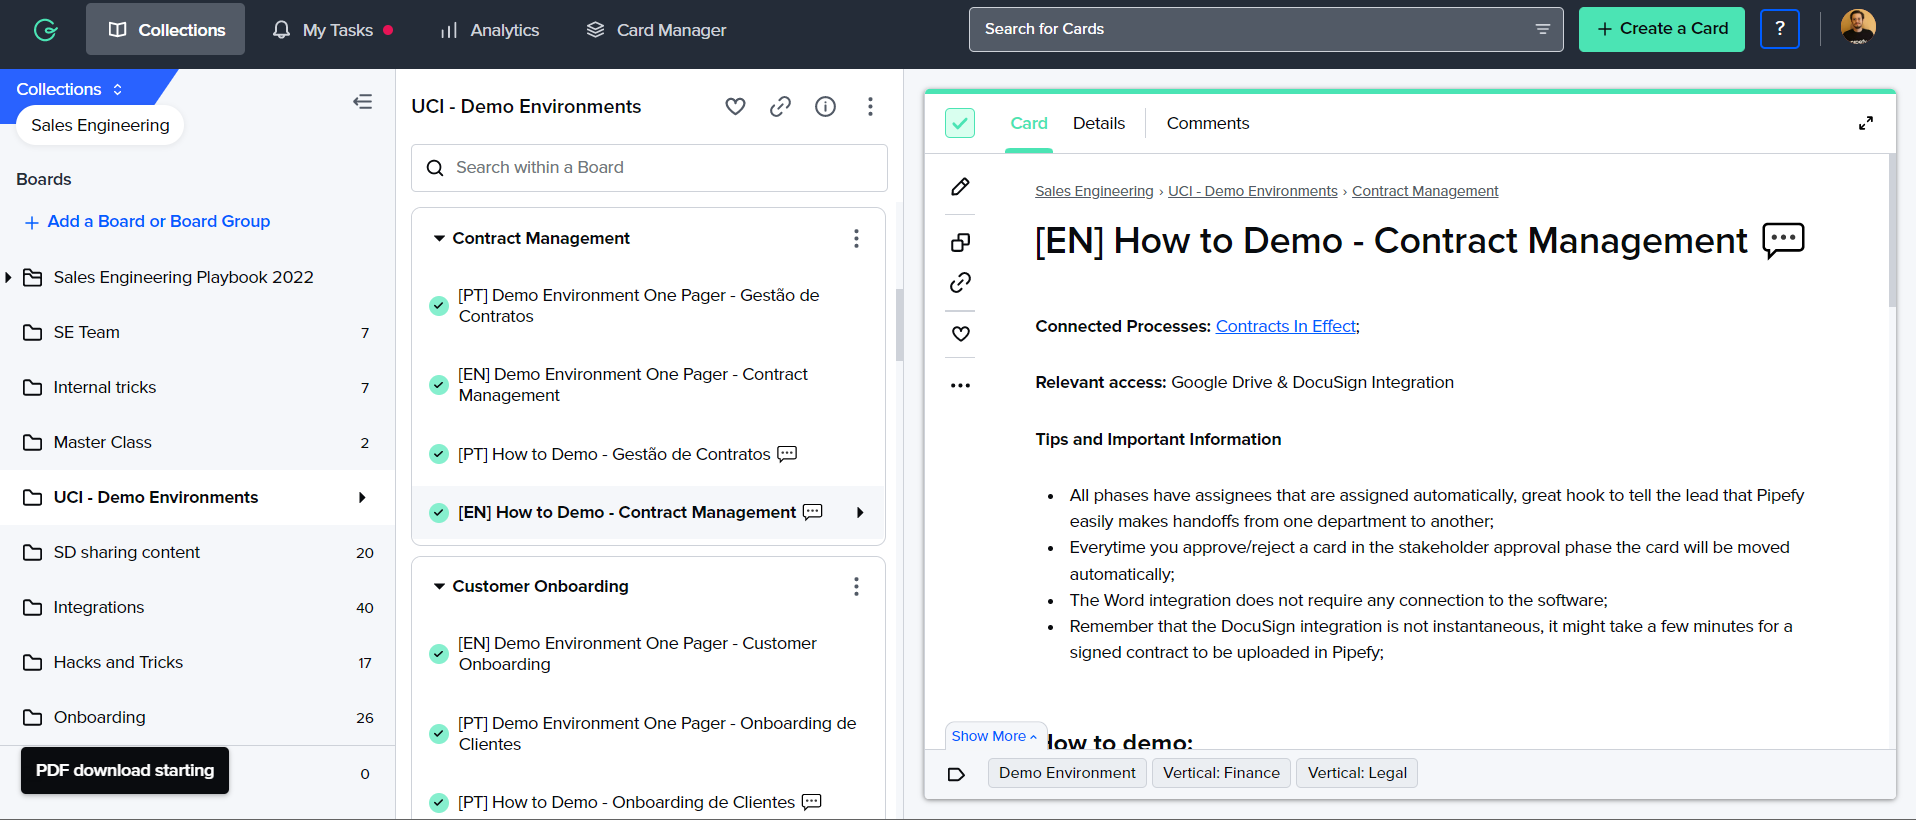1916x820 pixels.
Task: Click verified check on EN How to Demo Contract Management
Action: pyautogui.click(x=438, y=513)
